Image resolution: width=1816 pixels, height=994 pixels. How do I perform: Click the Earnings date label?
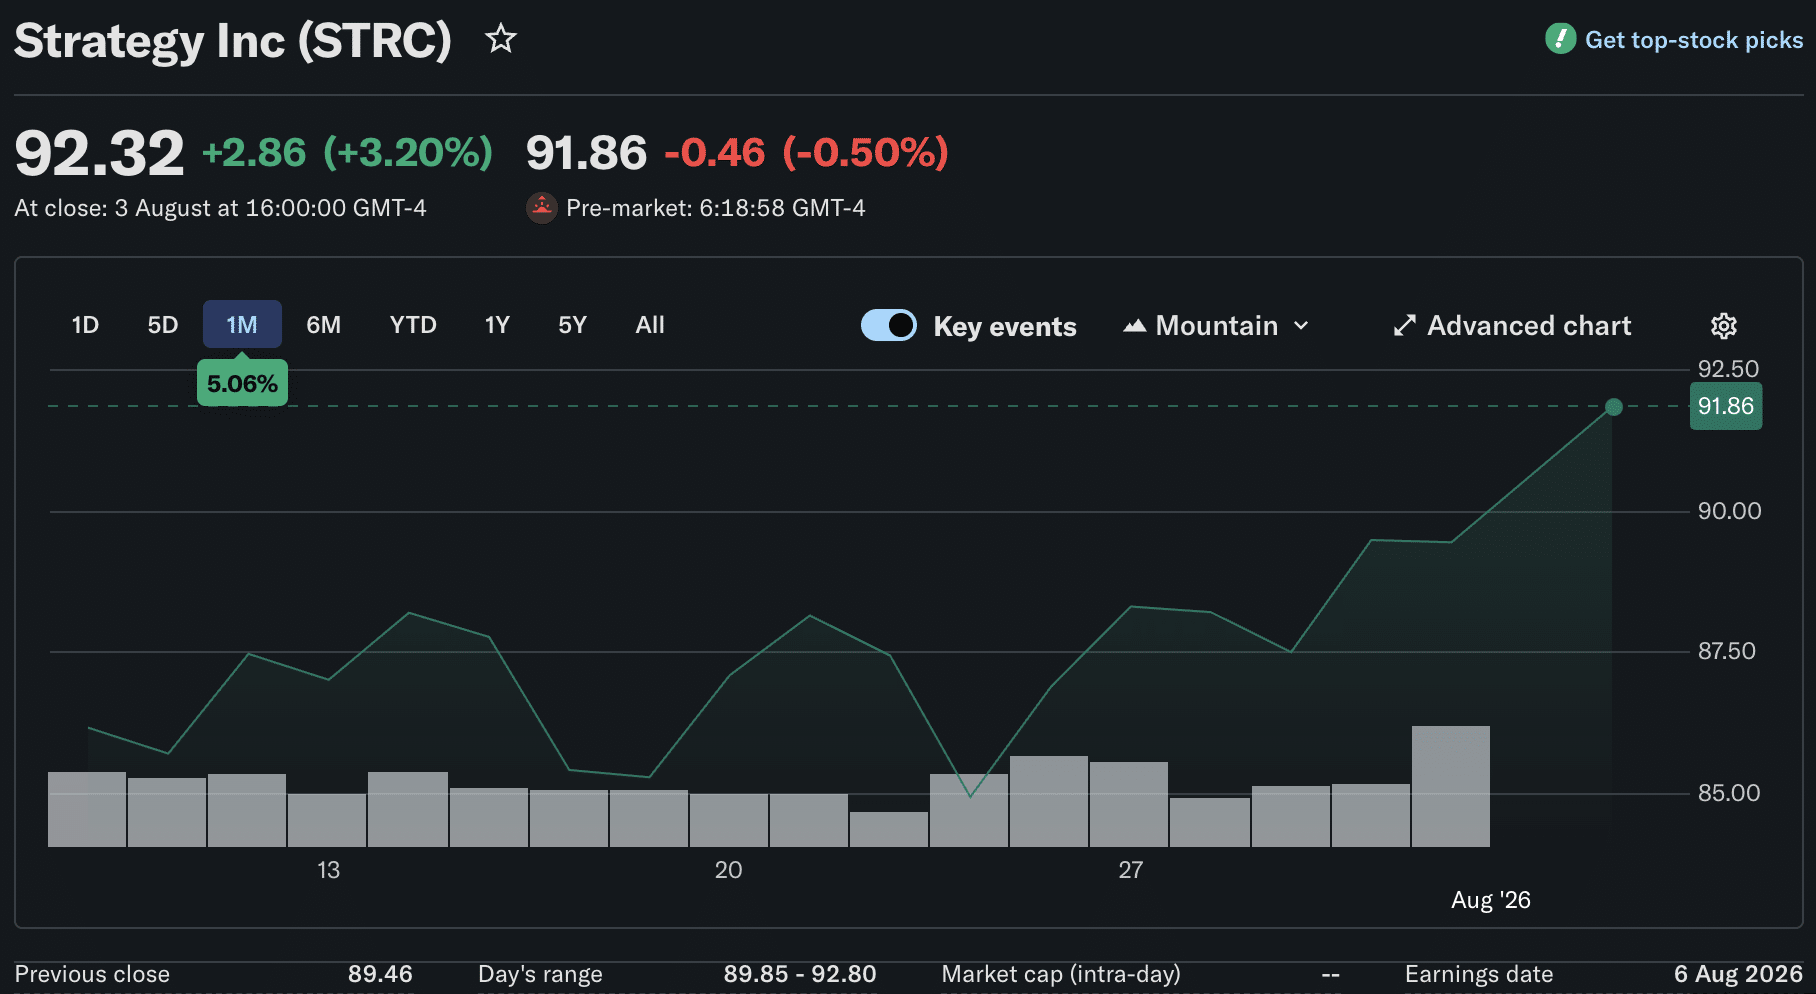coord(1479,974)
